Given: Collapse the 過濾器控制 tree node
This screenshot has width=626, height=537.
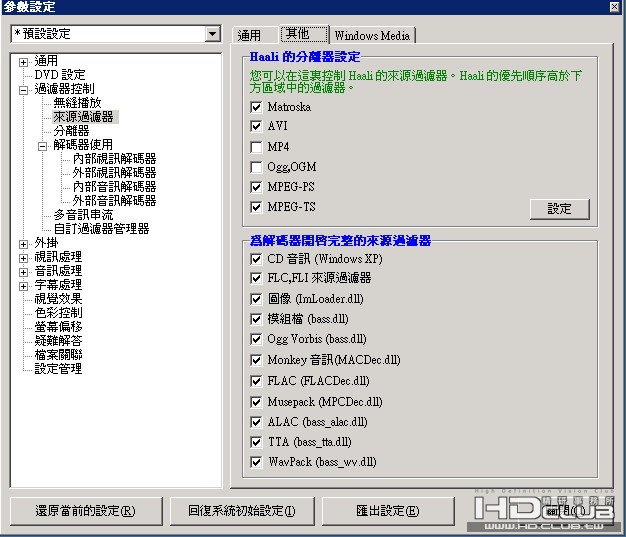Looking at the screenshot, I should coord(23,90).
